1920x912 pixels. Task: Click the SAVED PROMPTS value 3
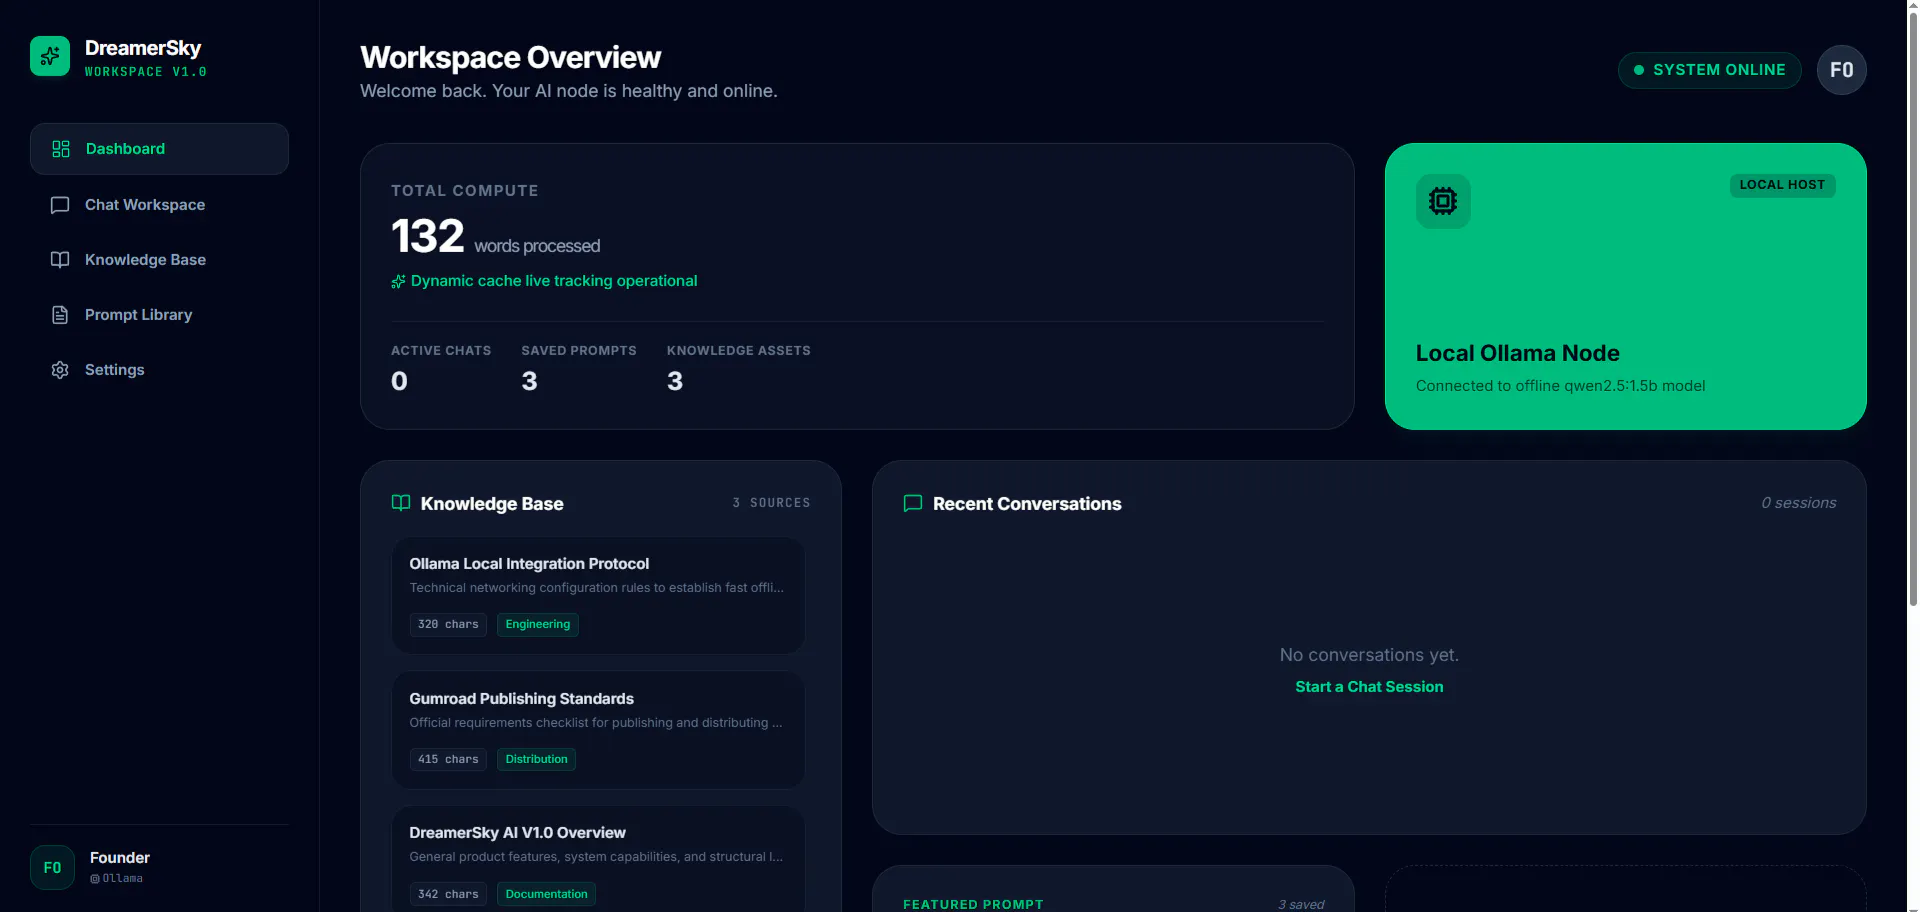point(529,381)
